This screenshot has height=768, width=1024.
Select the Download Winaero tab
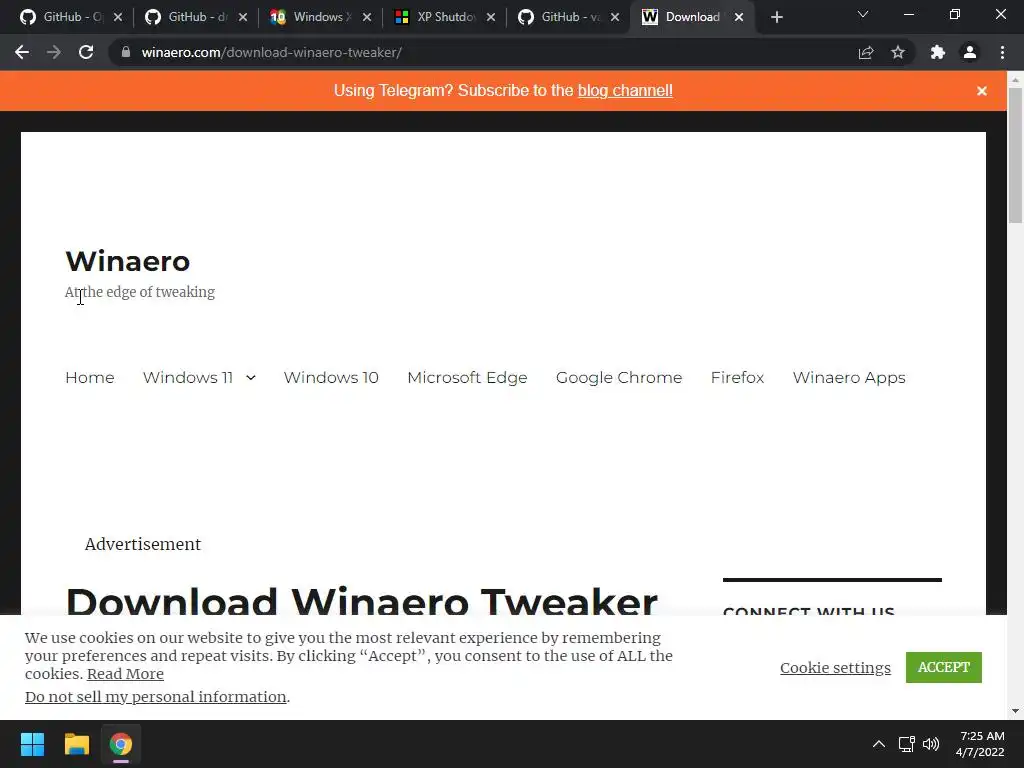pyautogui.click(x=692, y=18)
